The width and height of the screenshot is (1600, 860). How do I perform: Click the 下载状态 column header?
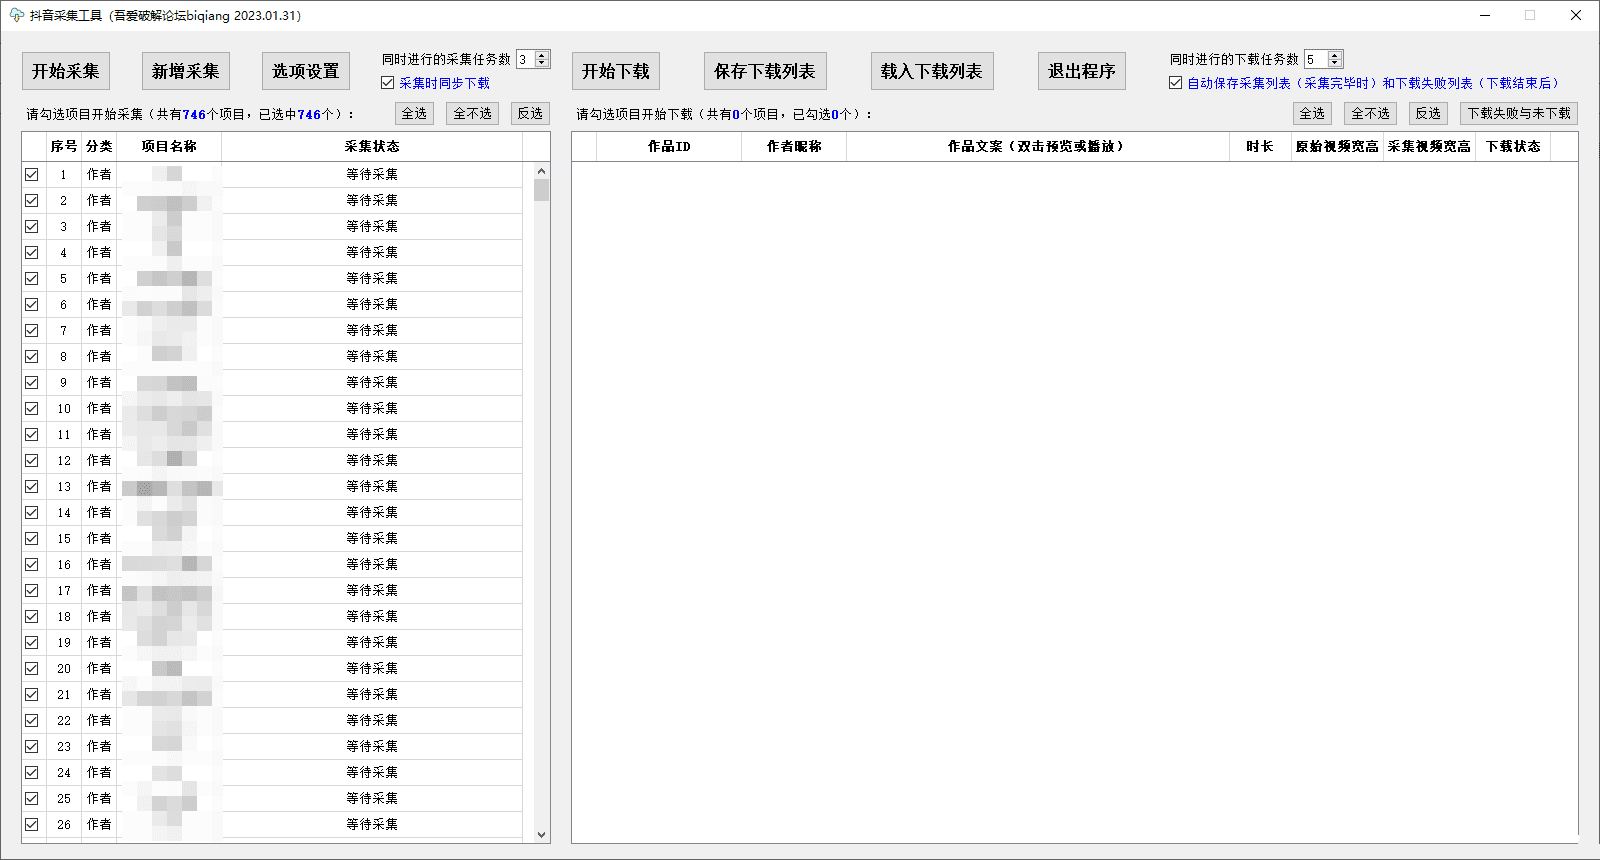(x=1513, y=146)
